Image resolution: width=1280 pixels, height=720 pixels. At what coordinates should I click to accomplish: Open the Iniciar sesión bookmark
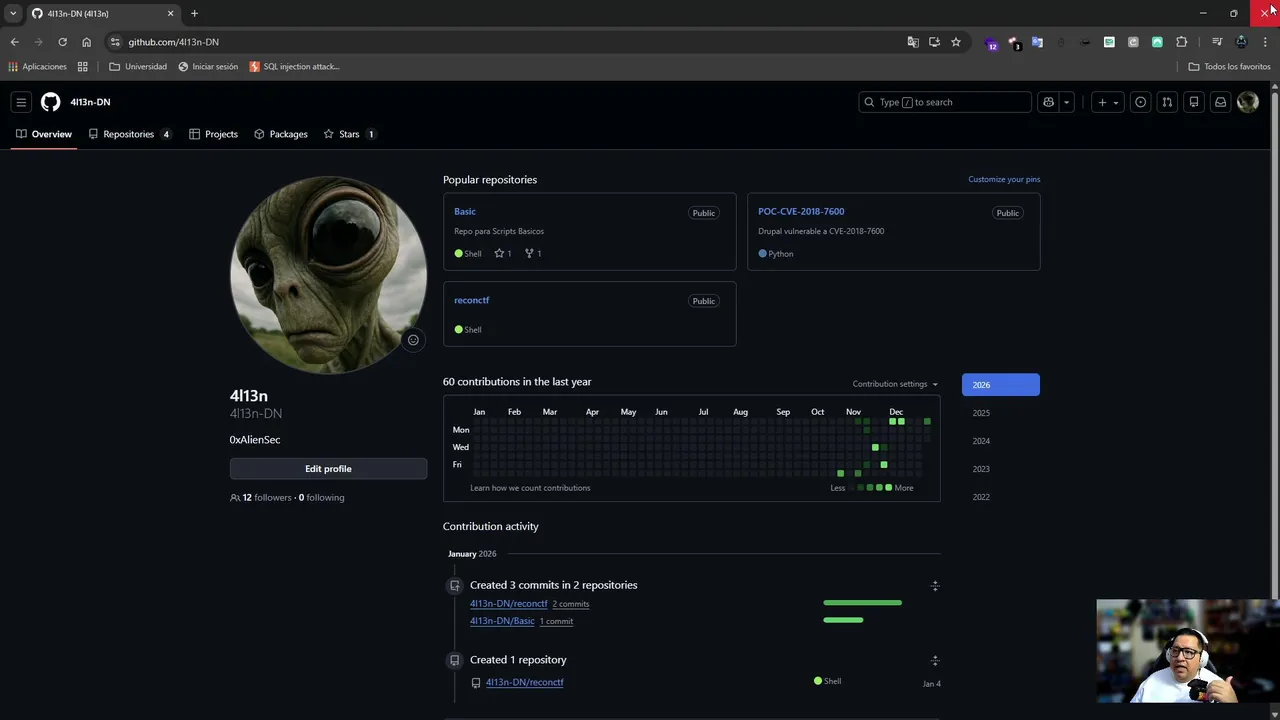click(x=208, y=67)
